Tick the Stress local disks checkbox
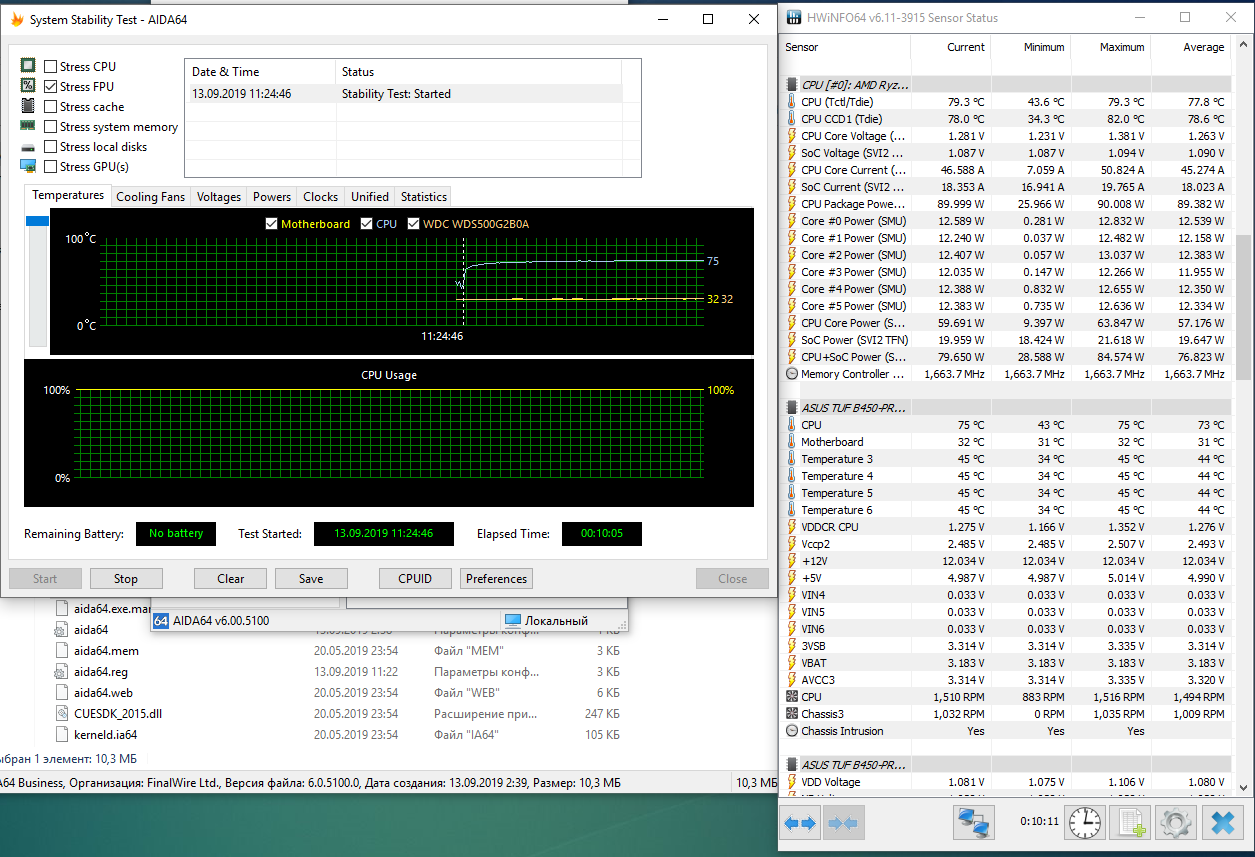 pos(50,146)
